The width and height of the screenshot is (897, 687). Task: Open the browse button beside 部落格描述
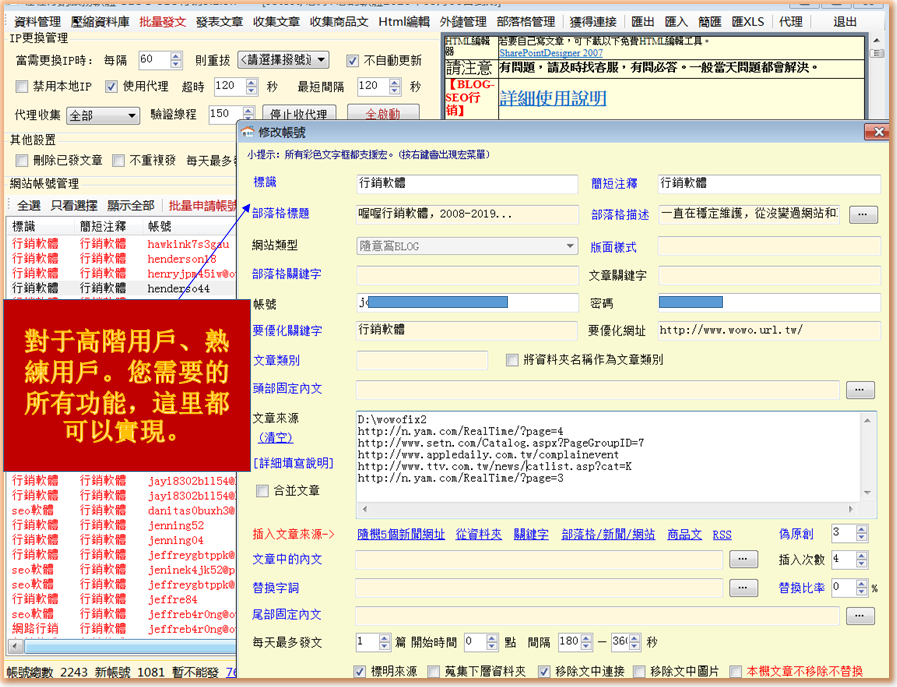[x=862, y=215]
